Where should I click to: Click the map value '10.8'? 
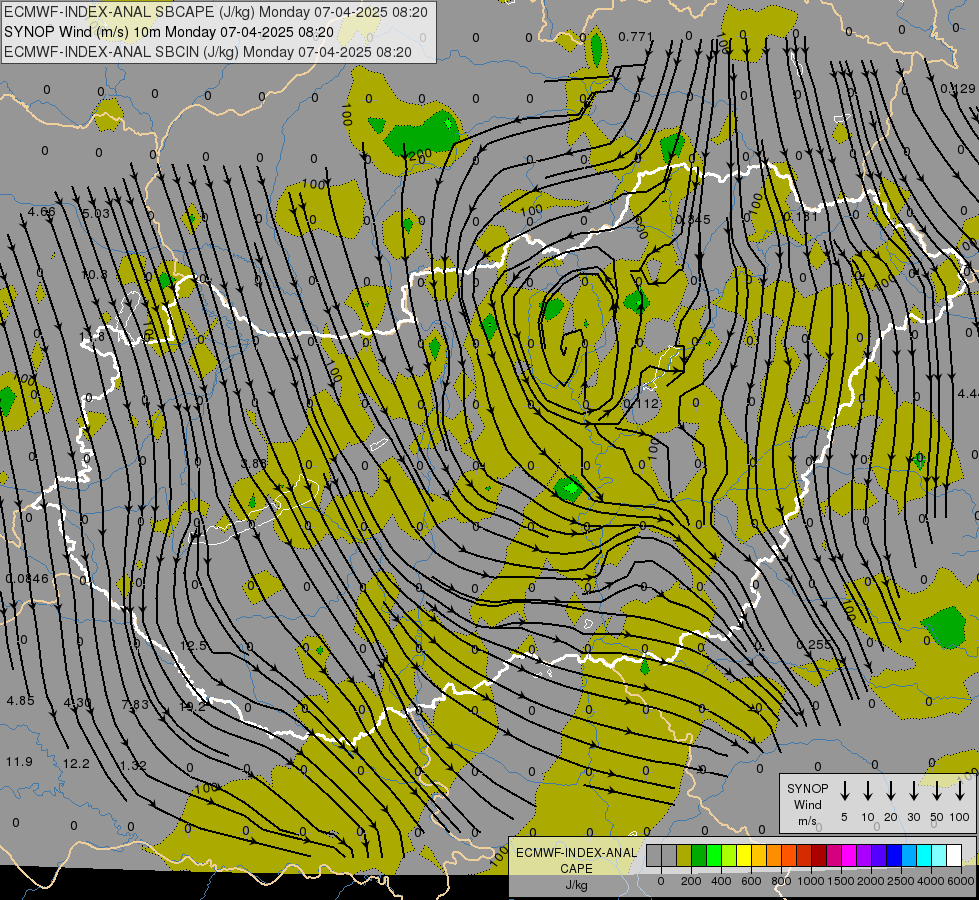click(x=94, y=275)
